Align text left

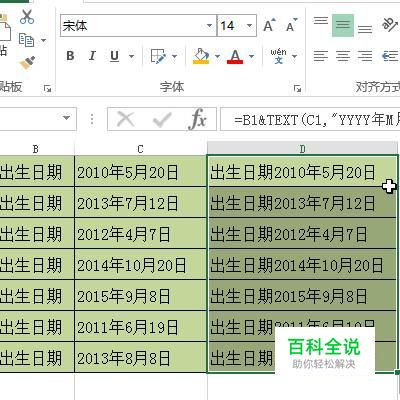321,56
